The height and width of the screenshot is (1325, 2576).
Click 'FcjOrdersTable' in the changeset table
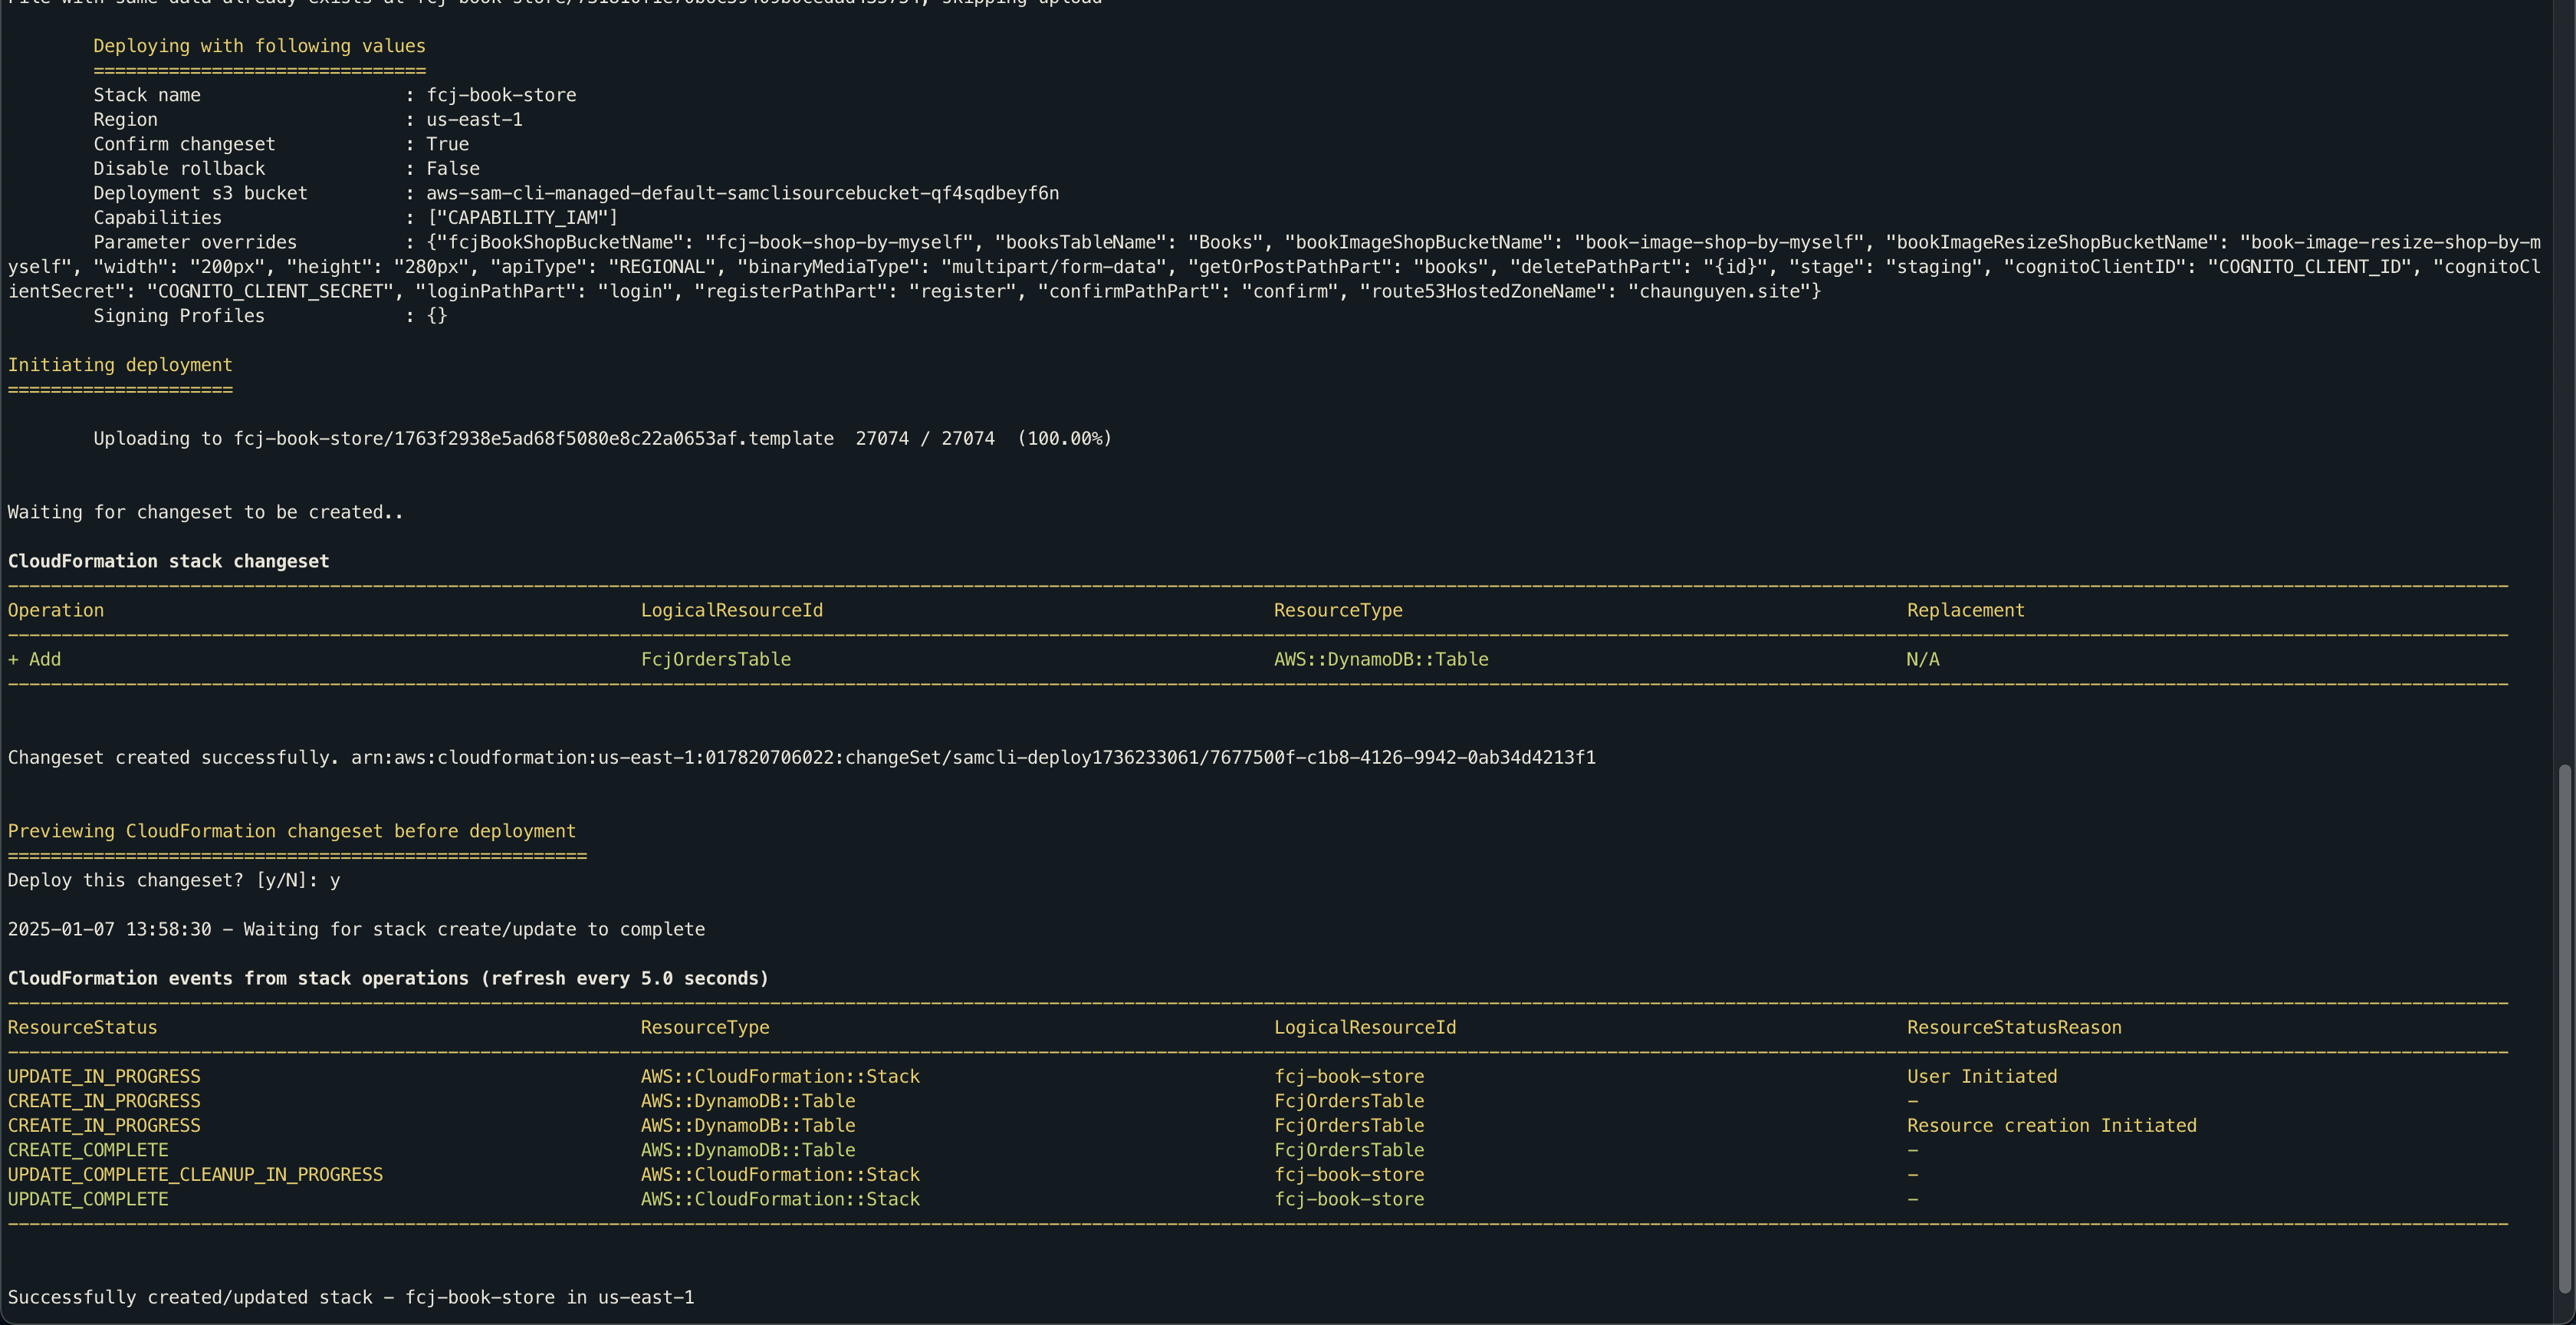[x=716, y=659]
